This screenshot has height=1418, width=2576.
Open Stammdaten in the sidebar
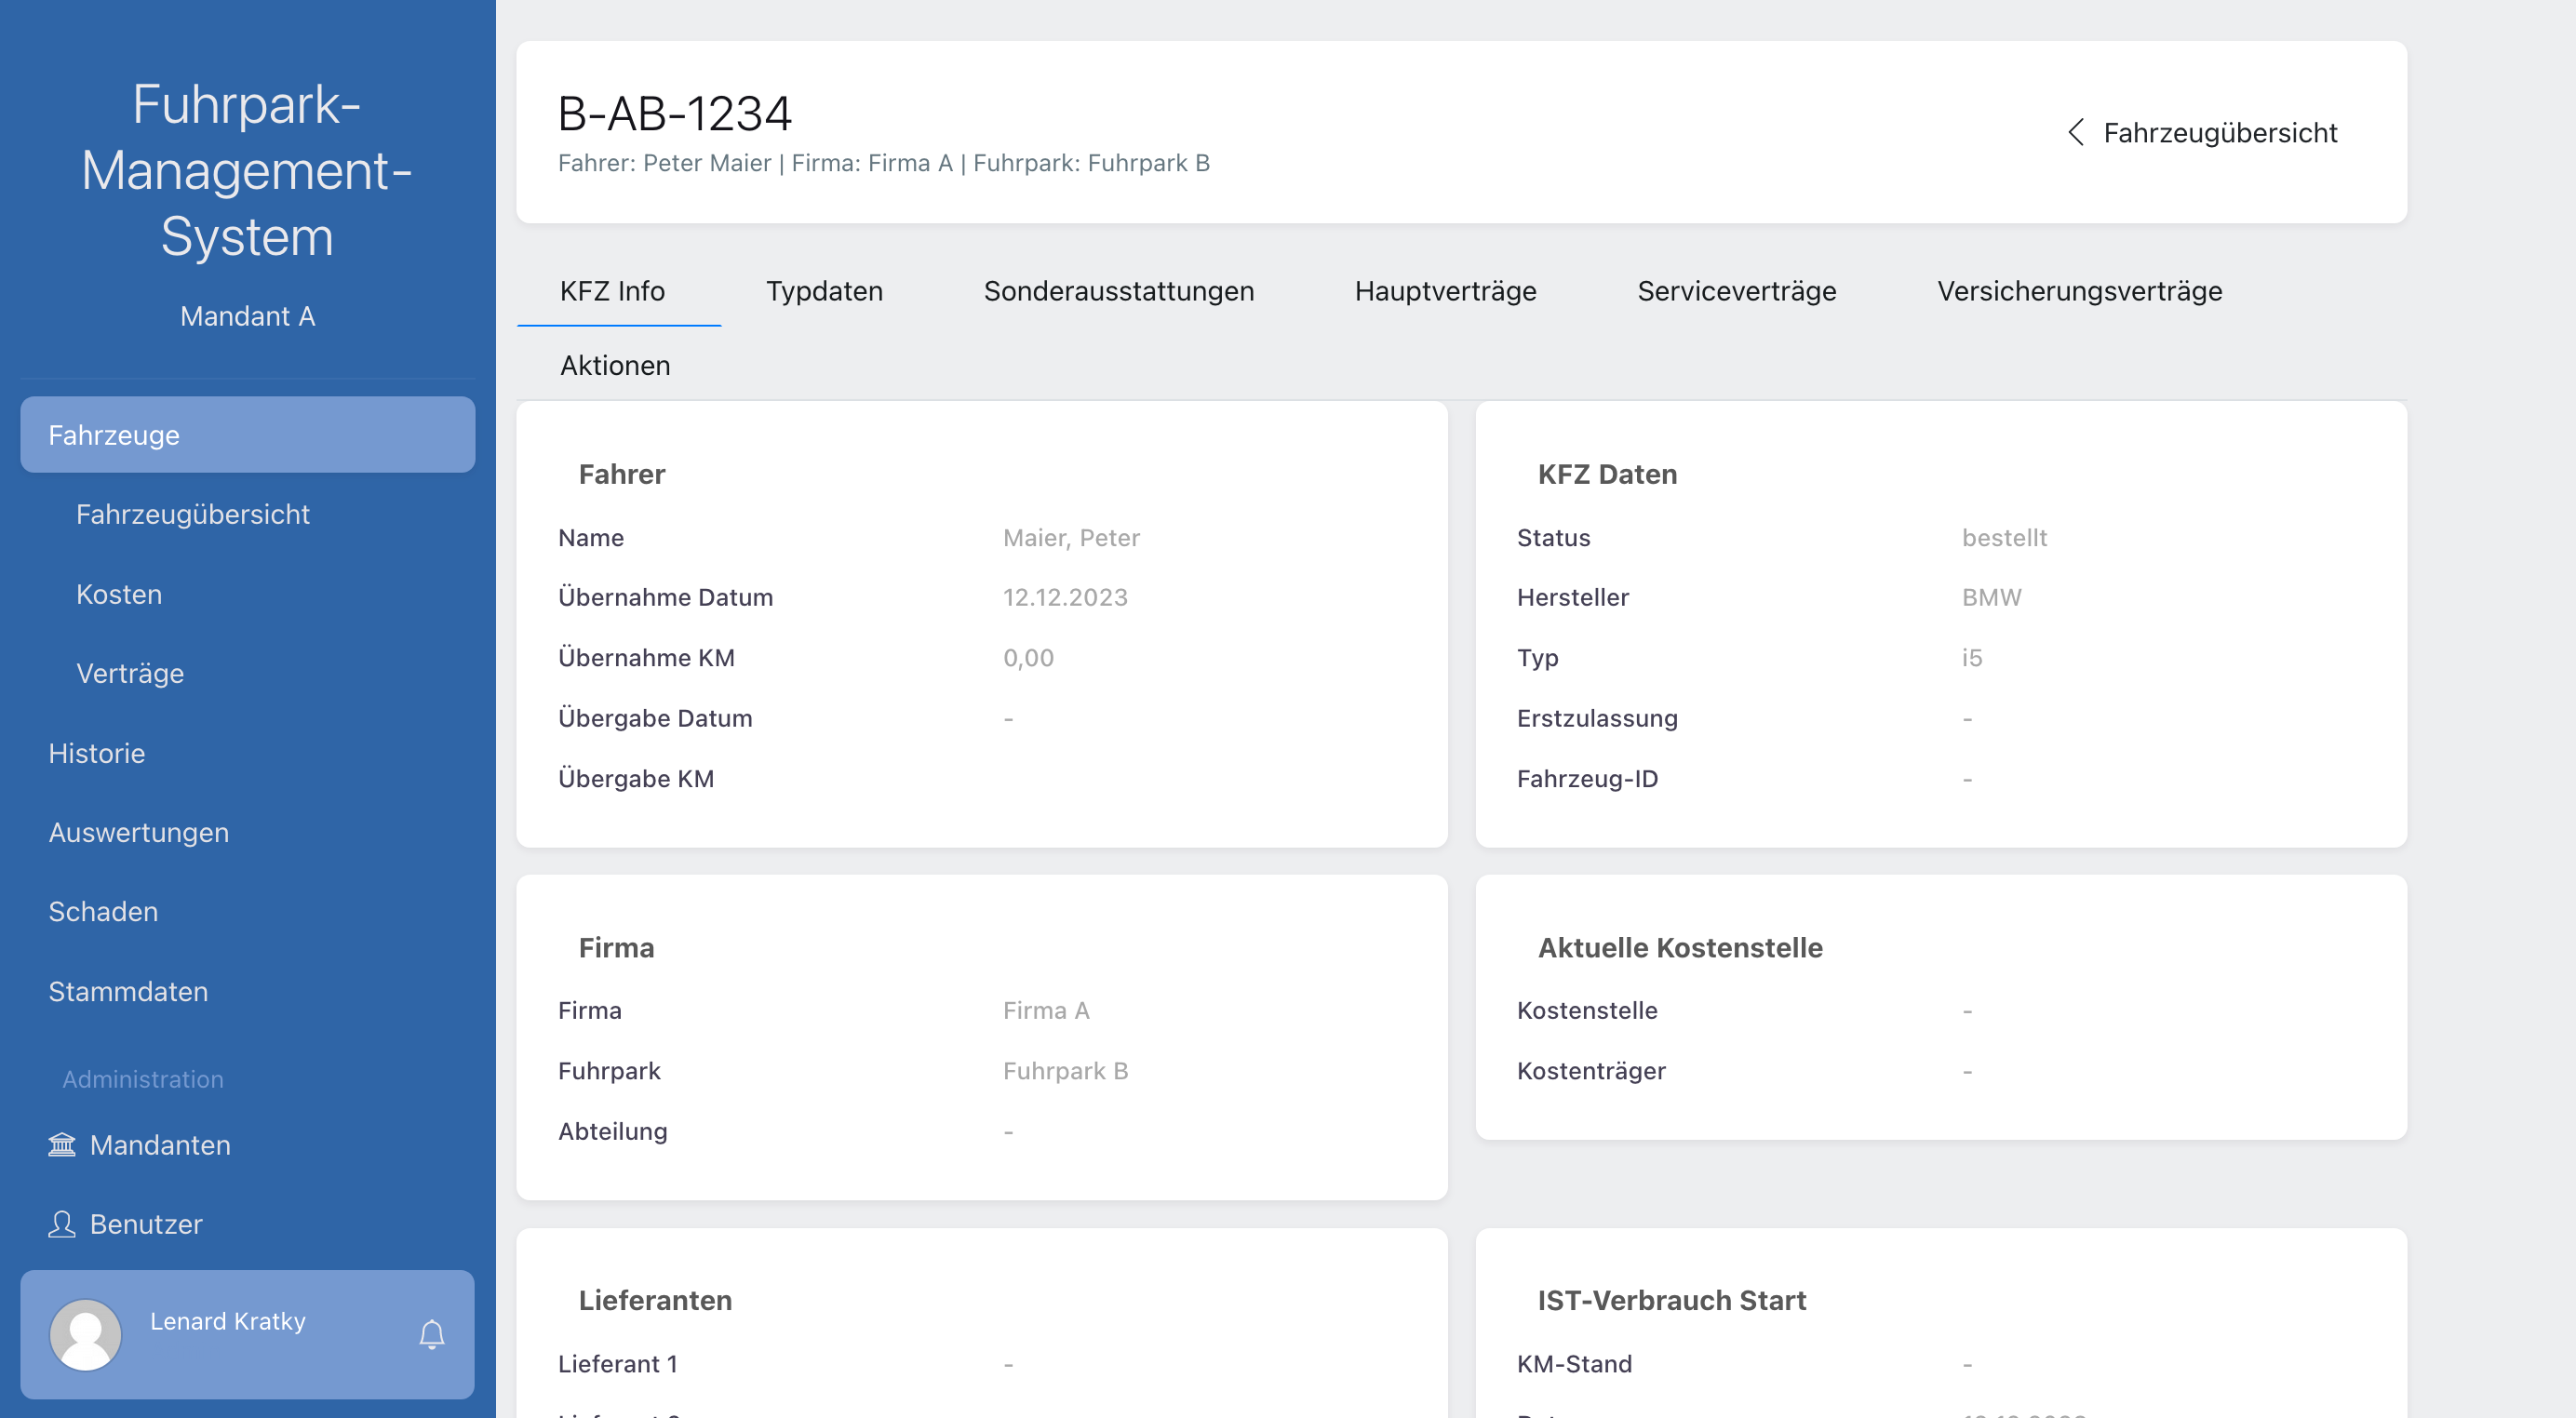128,991
